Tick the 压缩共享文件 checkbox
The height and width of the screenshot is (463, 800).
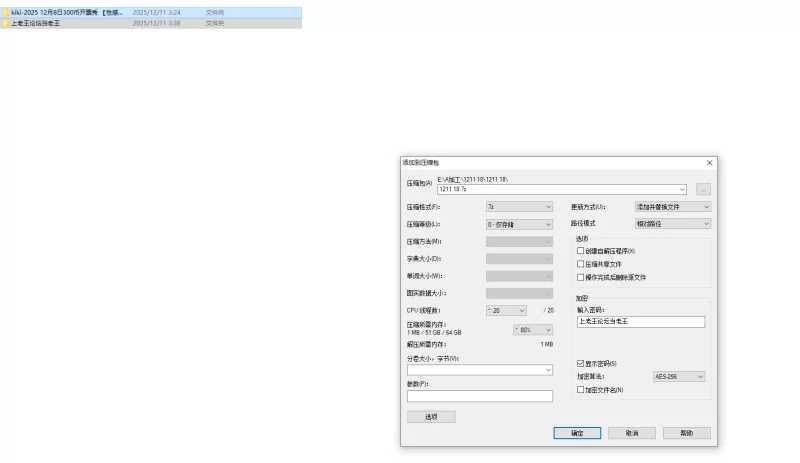coord(580,264)
